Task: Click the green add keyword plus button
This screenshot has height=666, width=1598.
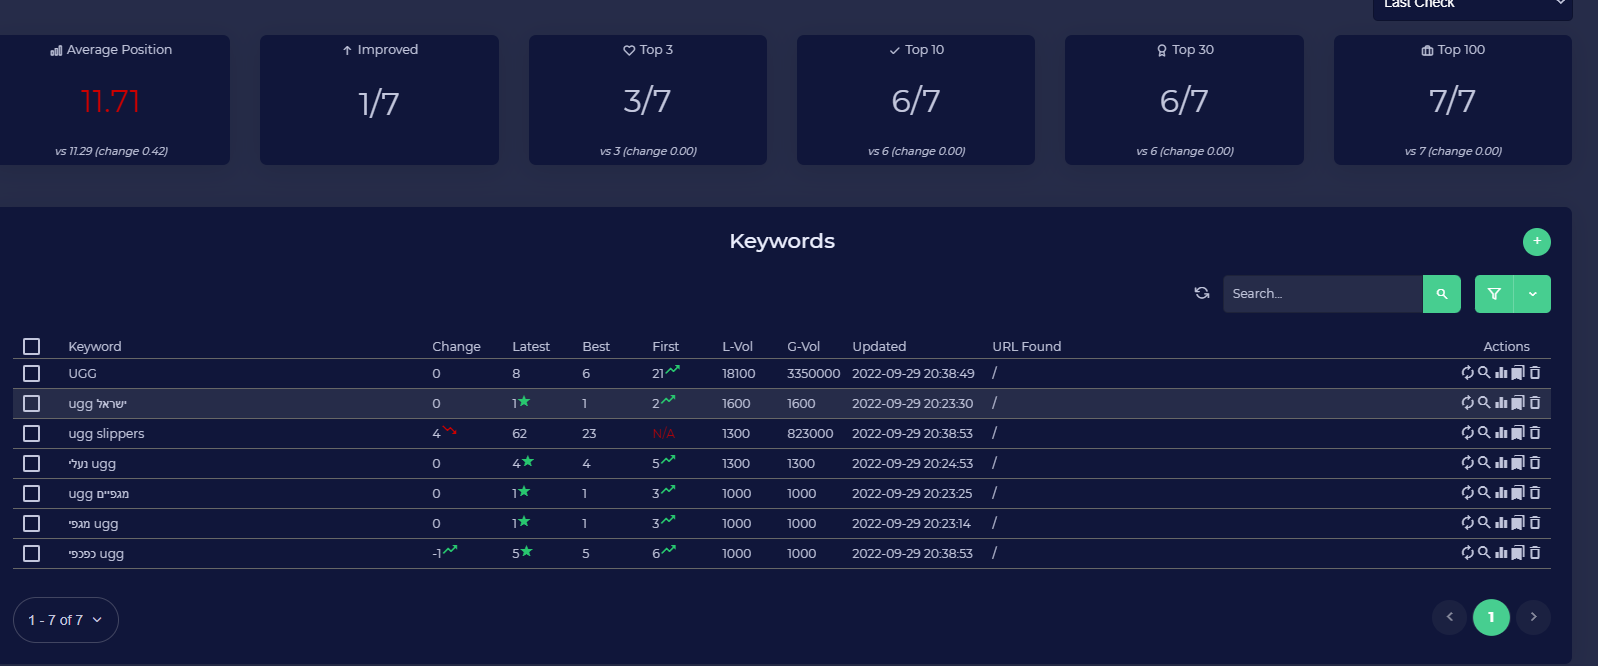Action: point(1536,241)
